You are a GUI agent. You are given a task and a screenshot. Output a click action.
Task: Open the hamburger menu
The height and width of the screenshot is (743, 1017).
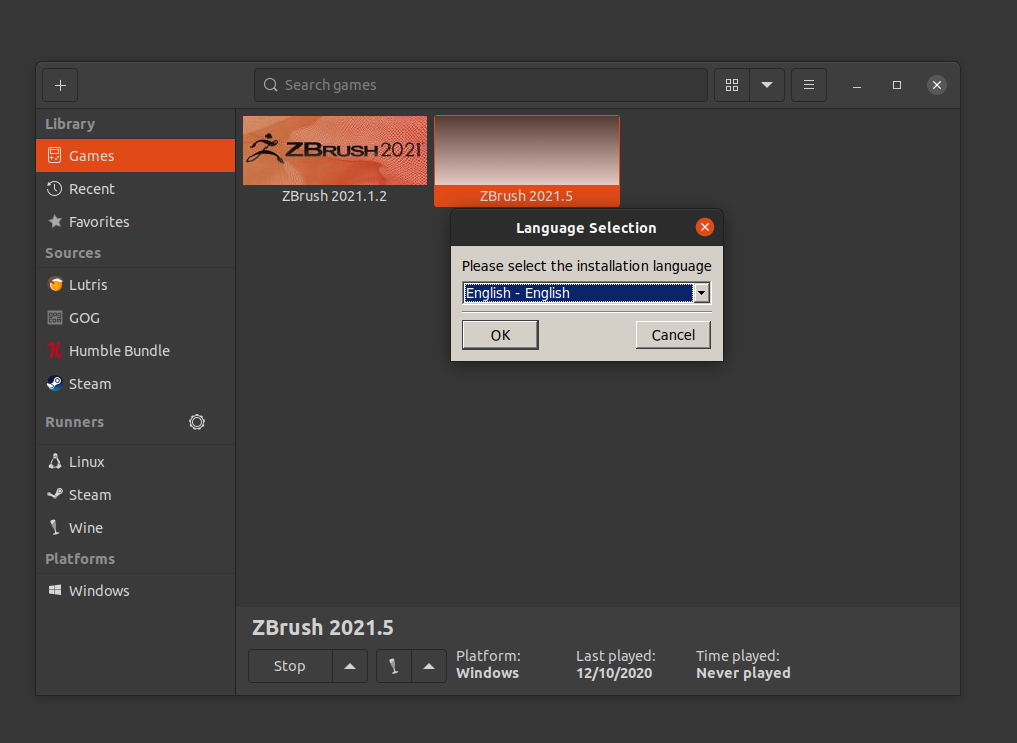[809, 85]
